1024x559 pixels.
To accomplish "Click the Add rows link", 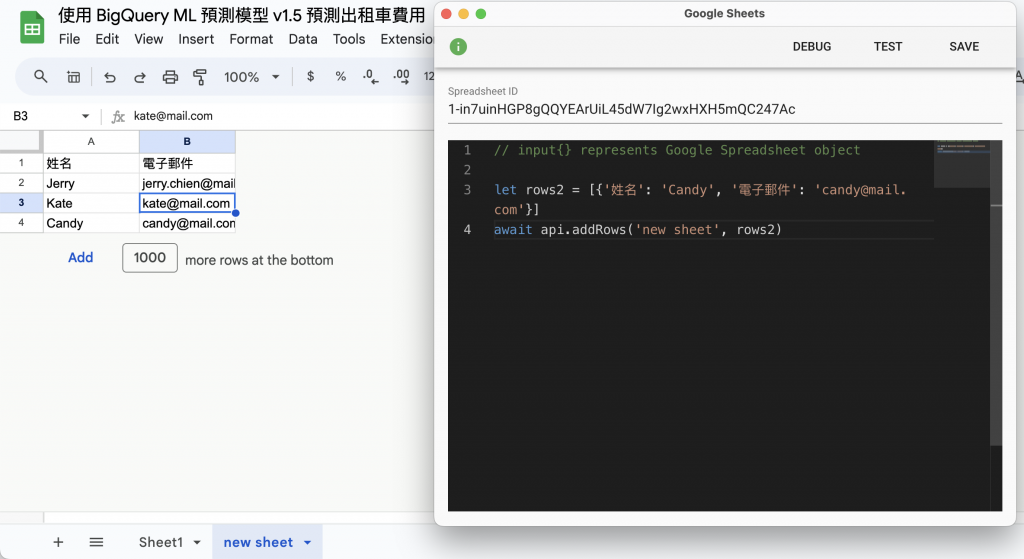I will point(80,257).
